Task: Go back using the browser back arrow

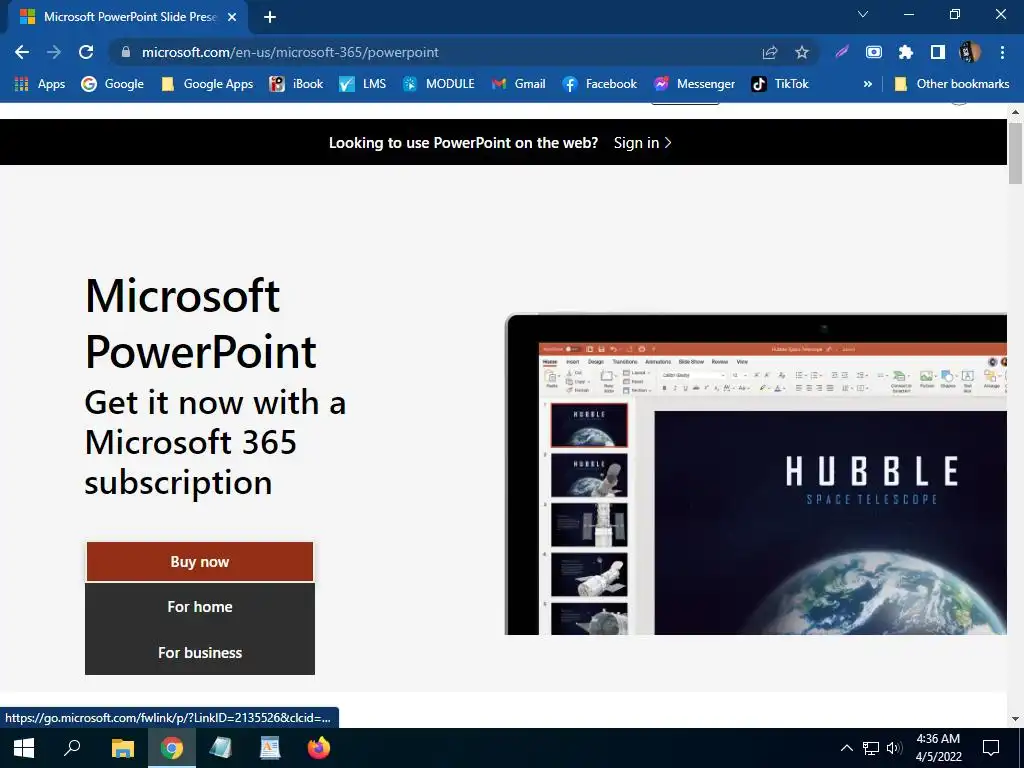Action: tap(22, 52)
